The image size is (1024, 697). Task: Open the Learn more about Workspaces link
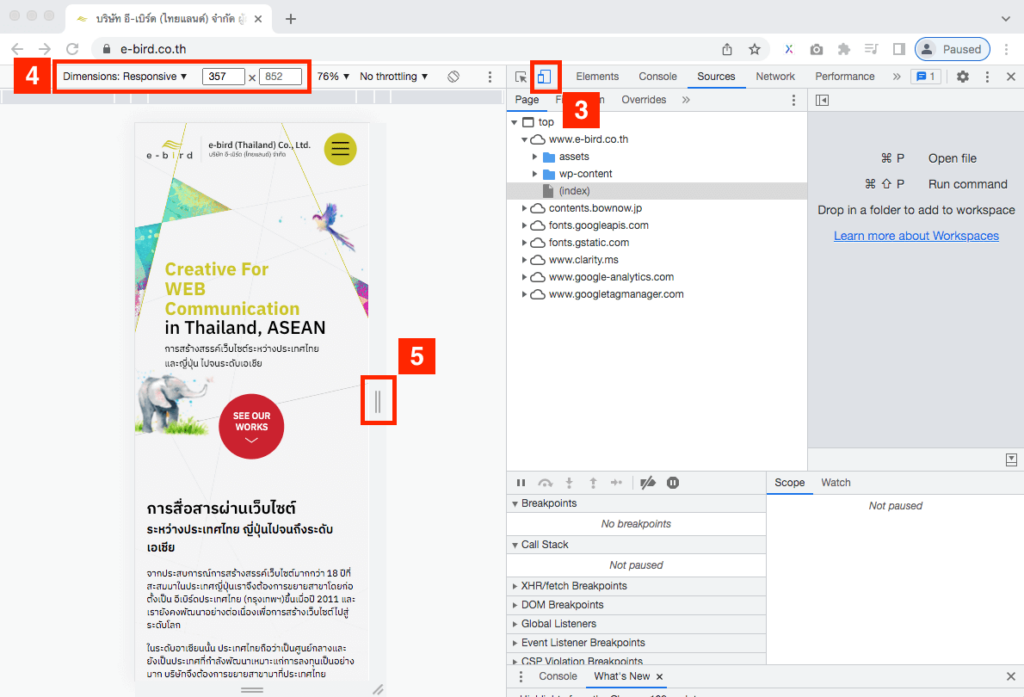point(916,235)
